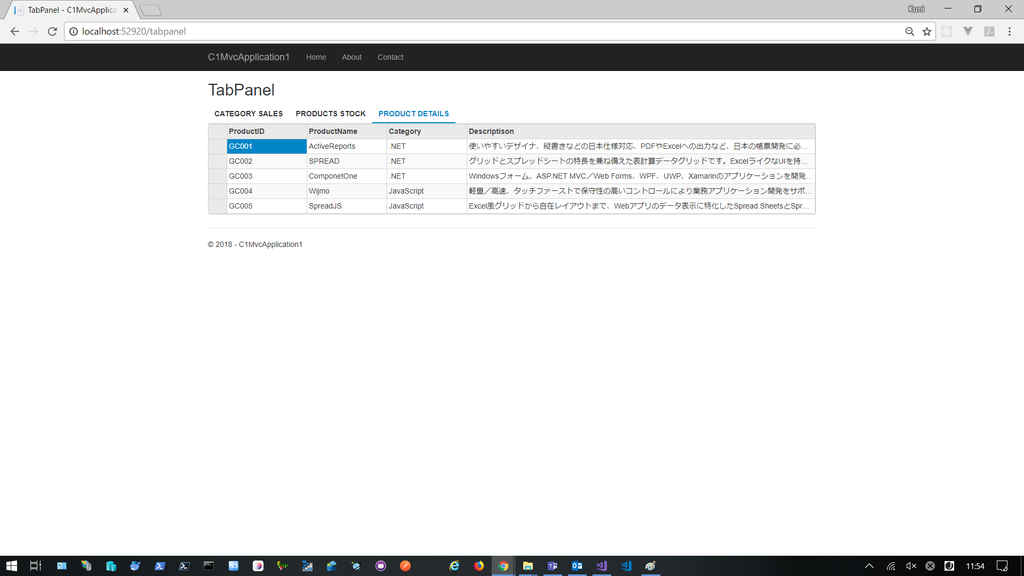Close the TabPanel browser tab
The width and height of the screenshot is (1024, 576).
click(125, 10)
